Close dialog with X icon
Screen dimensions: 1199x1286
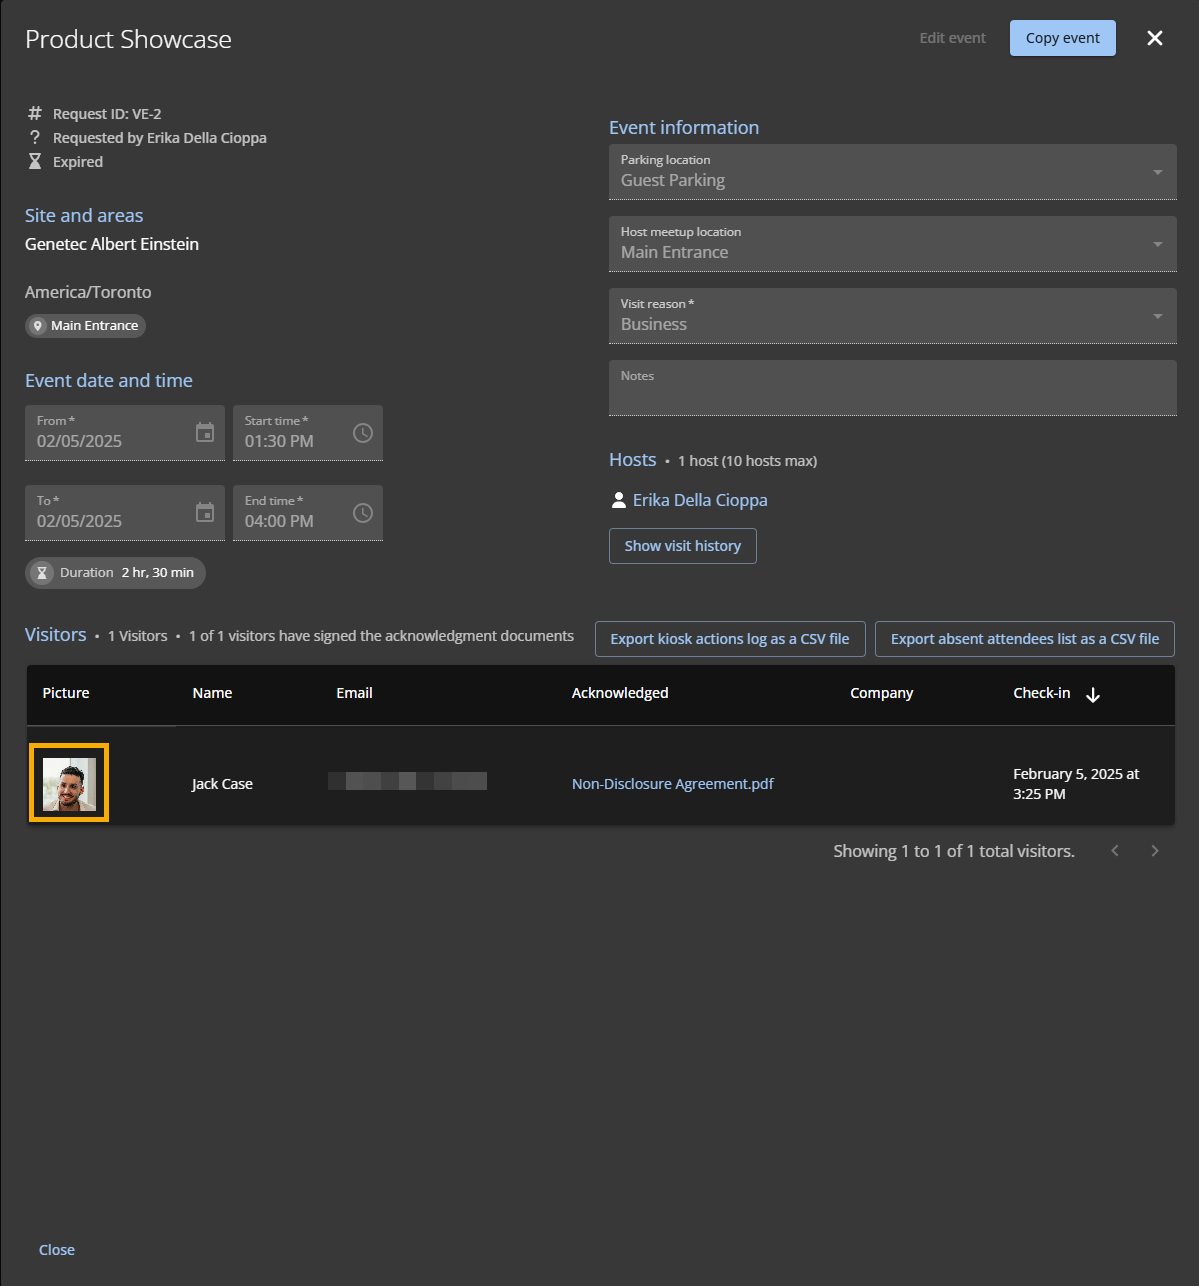(x=1155, y=38)
